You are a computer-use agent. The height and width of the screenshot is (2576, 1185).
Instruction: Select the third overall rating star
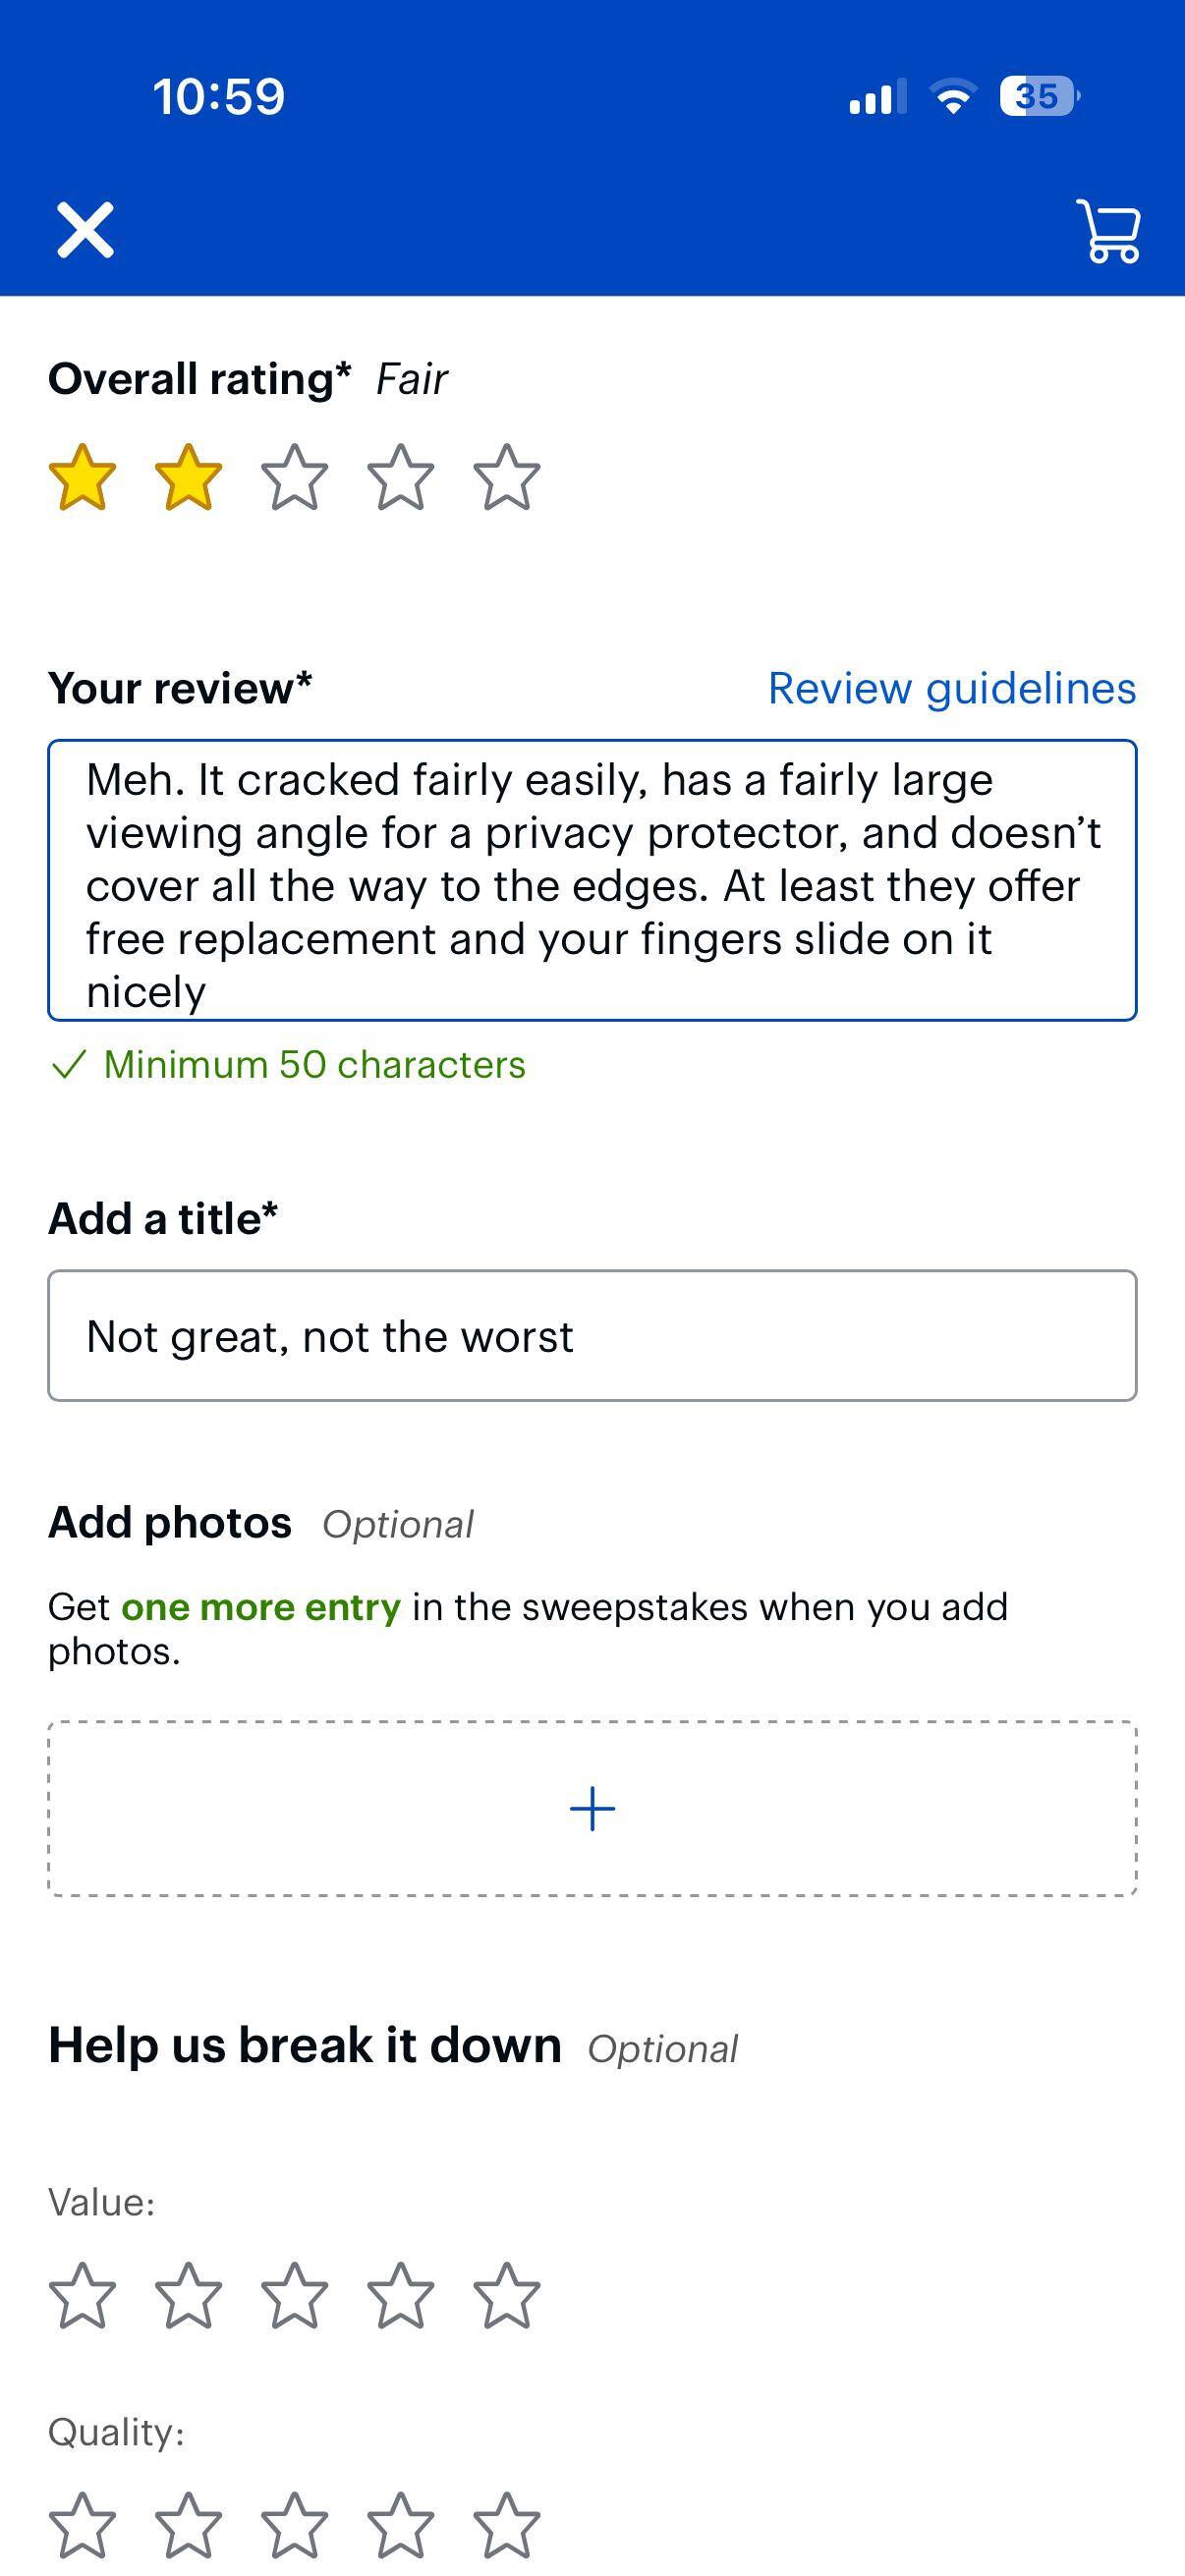293,482
